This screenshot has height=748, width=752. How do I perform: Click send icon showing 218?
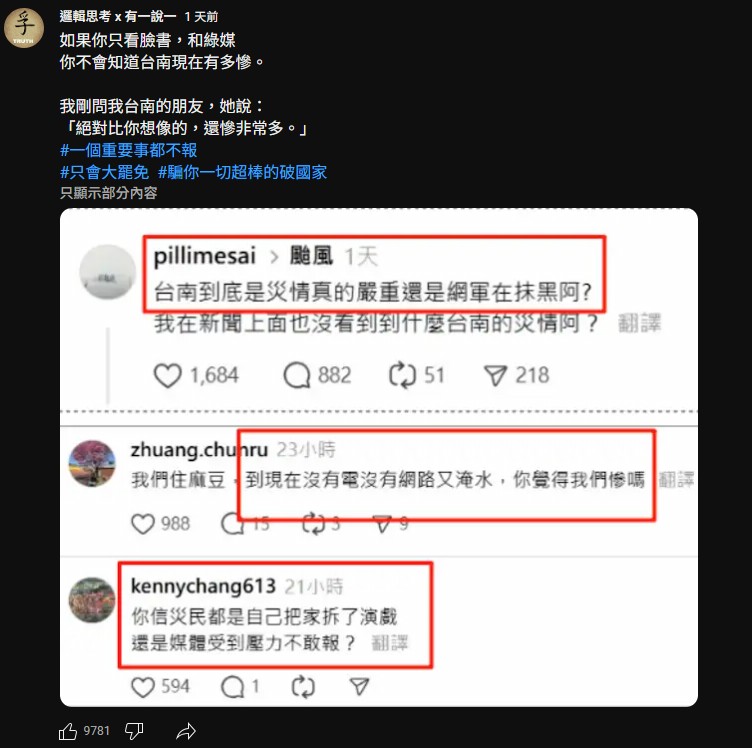[x=495, y=375]
